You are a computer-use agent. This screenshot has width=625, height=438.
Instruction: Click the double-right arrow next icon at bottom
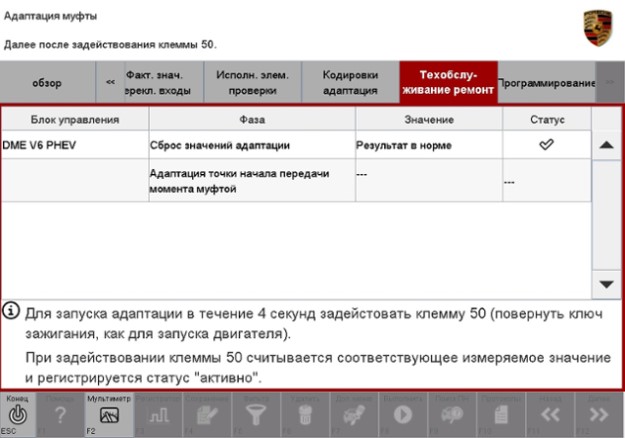coord(598,416)
